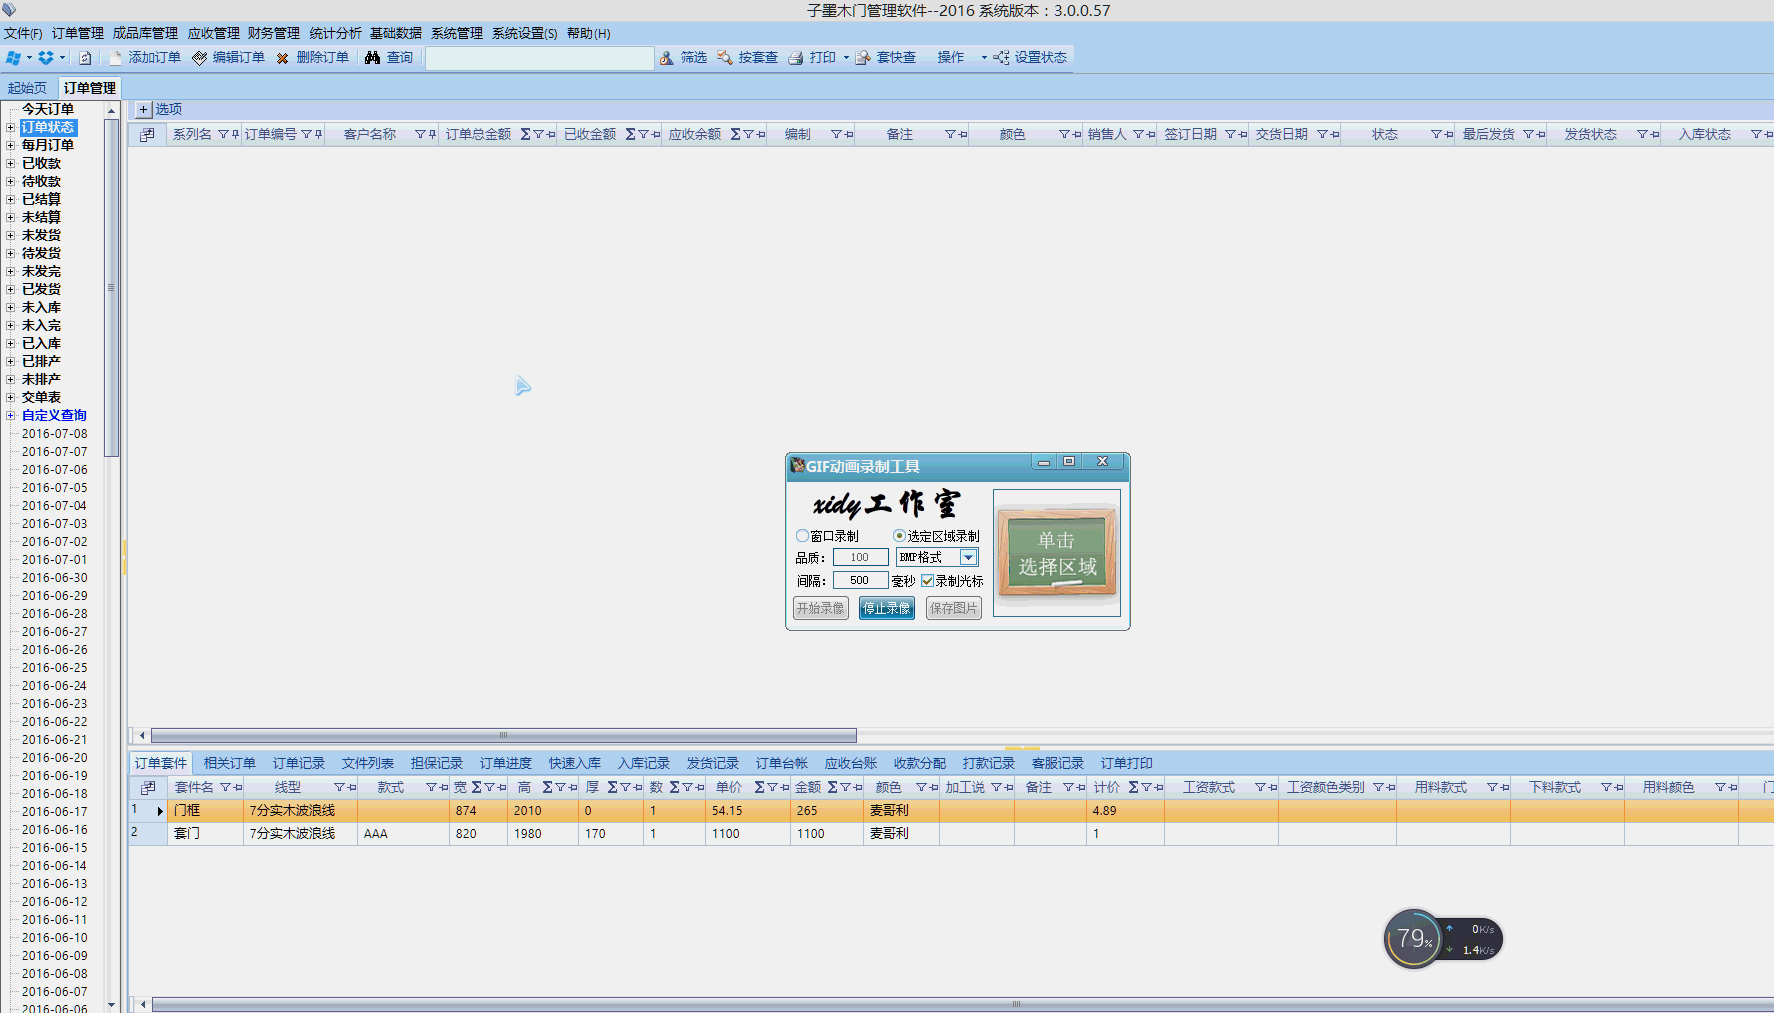Select the 窗口录制 radio button
The height and width of the screenshot is (1013, 1774).
coord(802,536)
